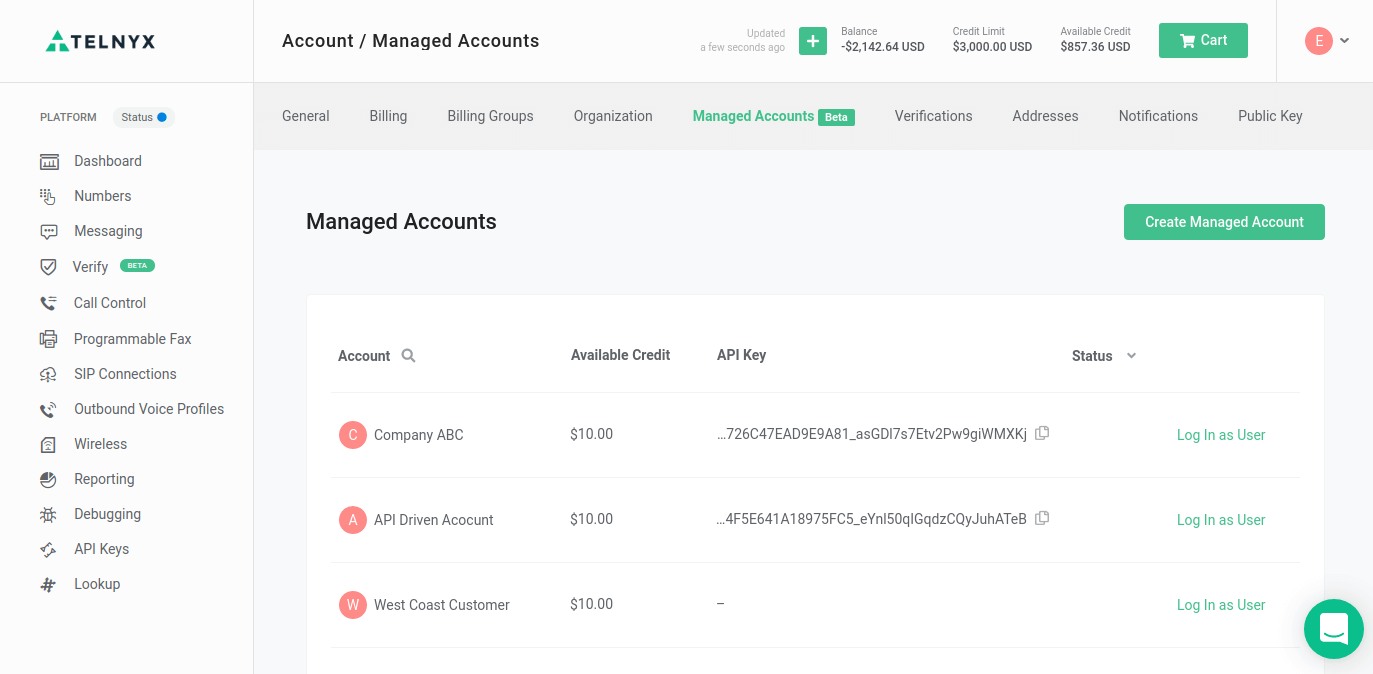1373x674 pixels.
Task: Click the API Key column header
Action: (x=741, y=355)
